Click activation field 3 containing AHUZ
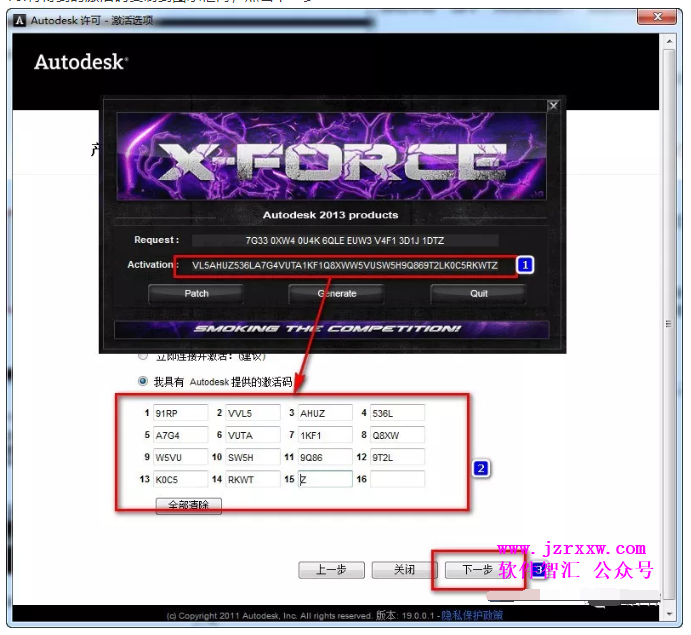The image size is (691, 635). tap(325, 413)
